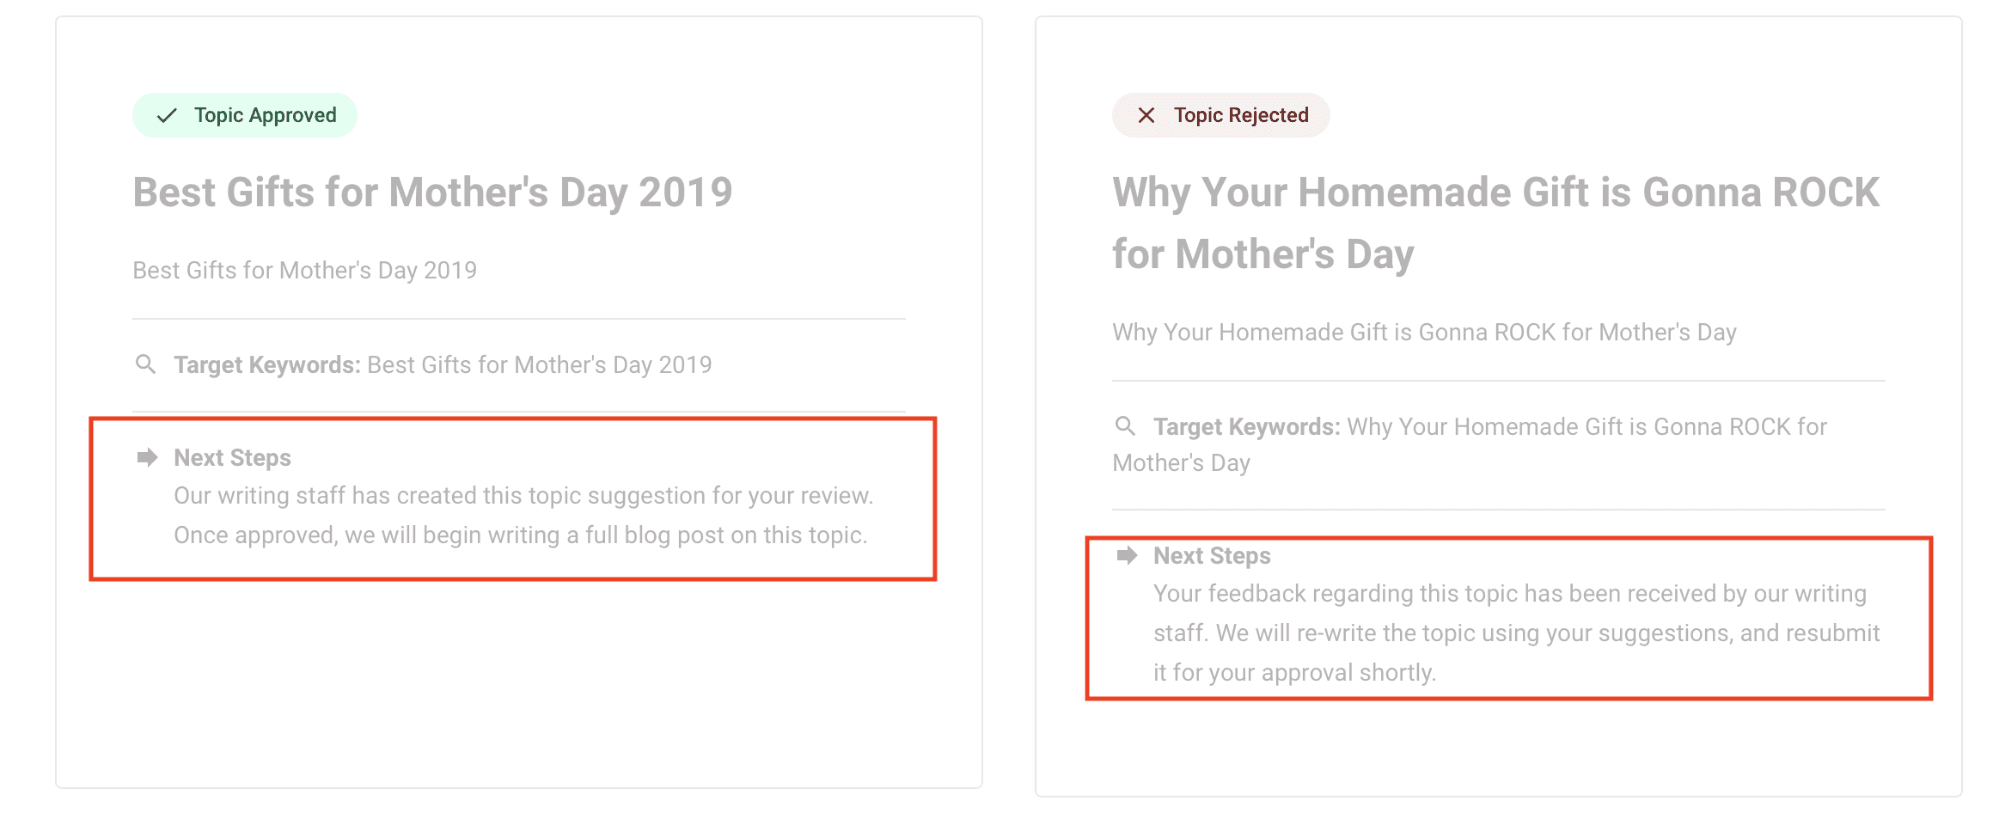The height and width of the screenshot is (834, 1999).
Task: Click "Target Keywords:" label in the rejected card
Action: (1246, 427)
